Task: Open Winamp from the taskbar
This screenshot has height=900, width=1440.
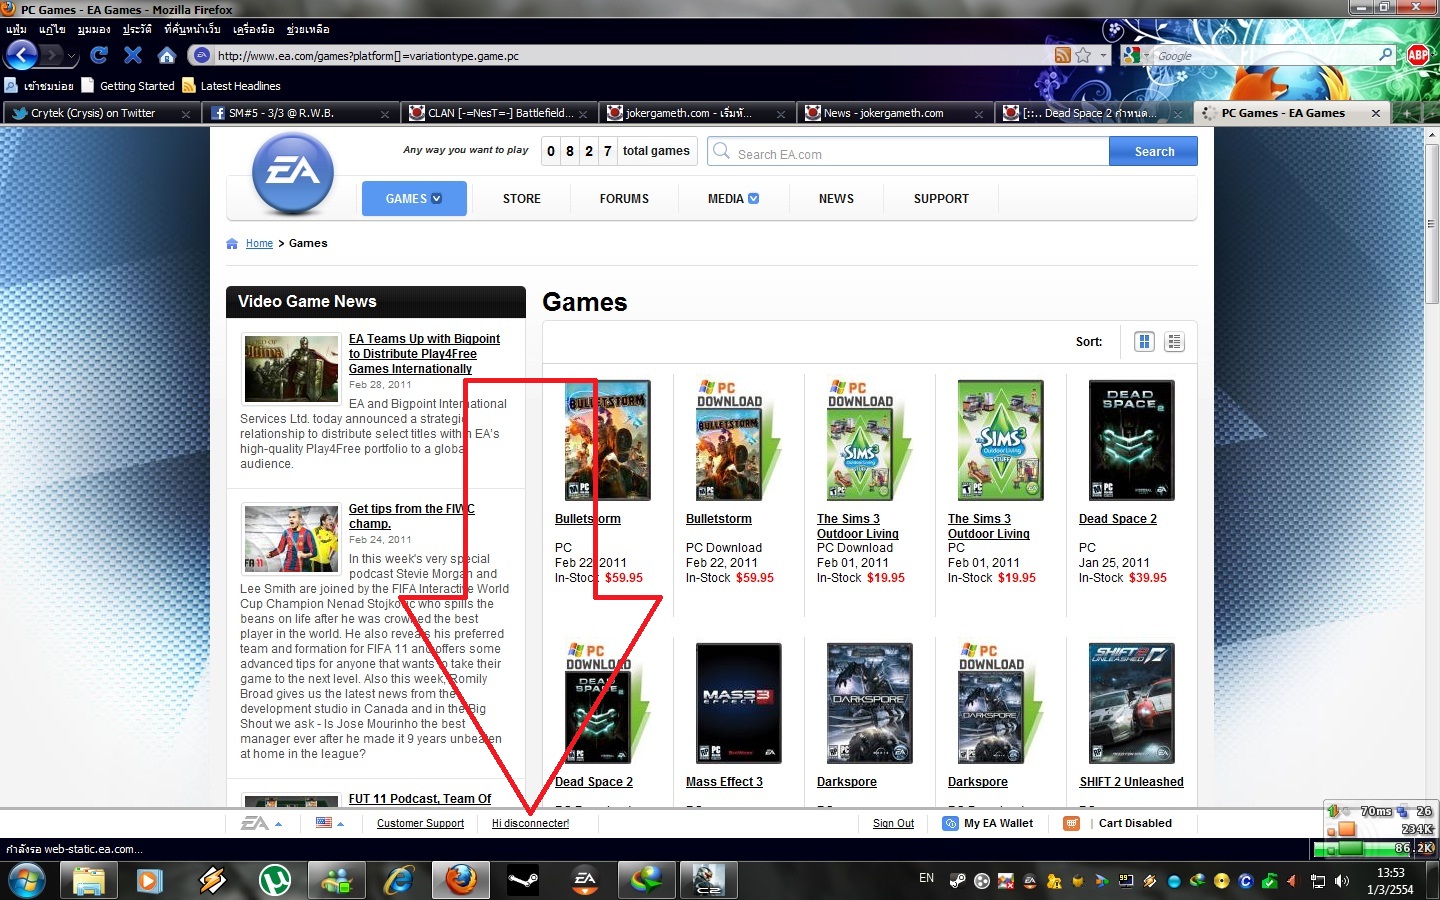Action: (x=212, y=881)
